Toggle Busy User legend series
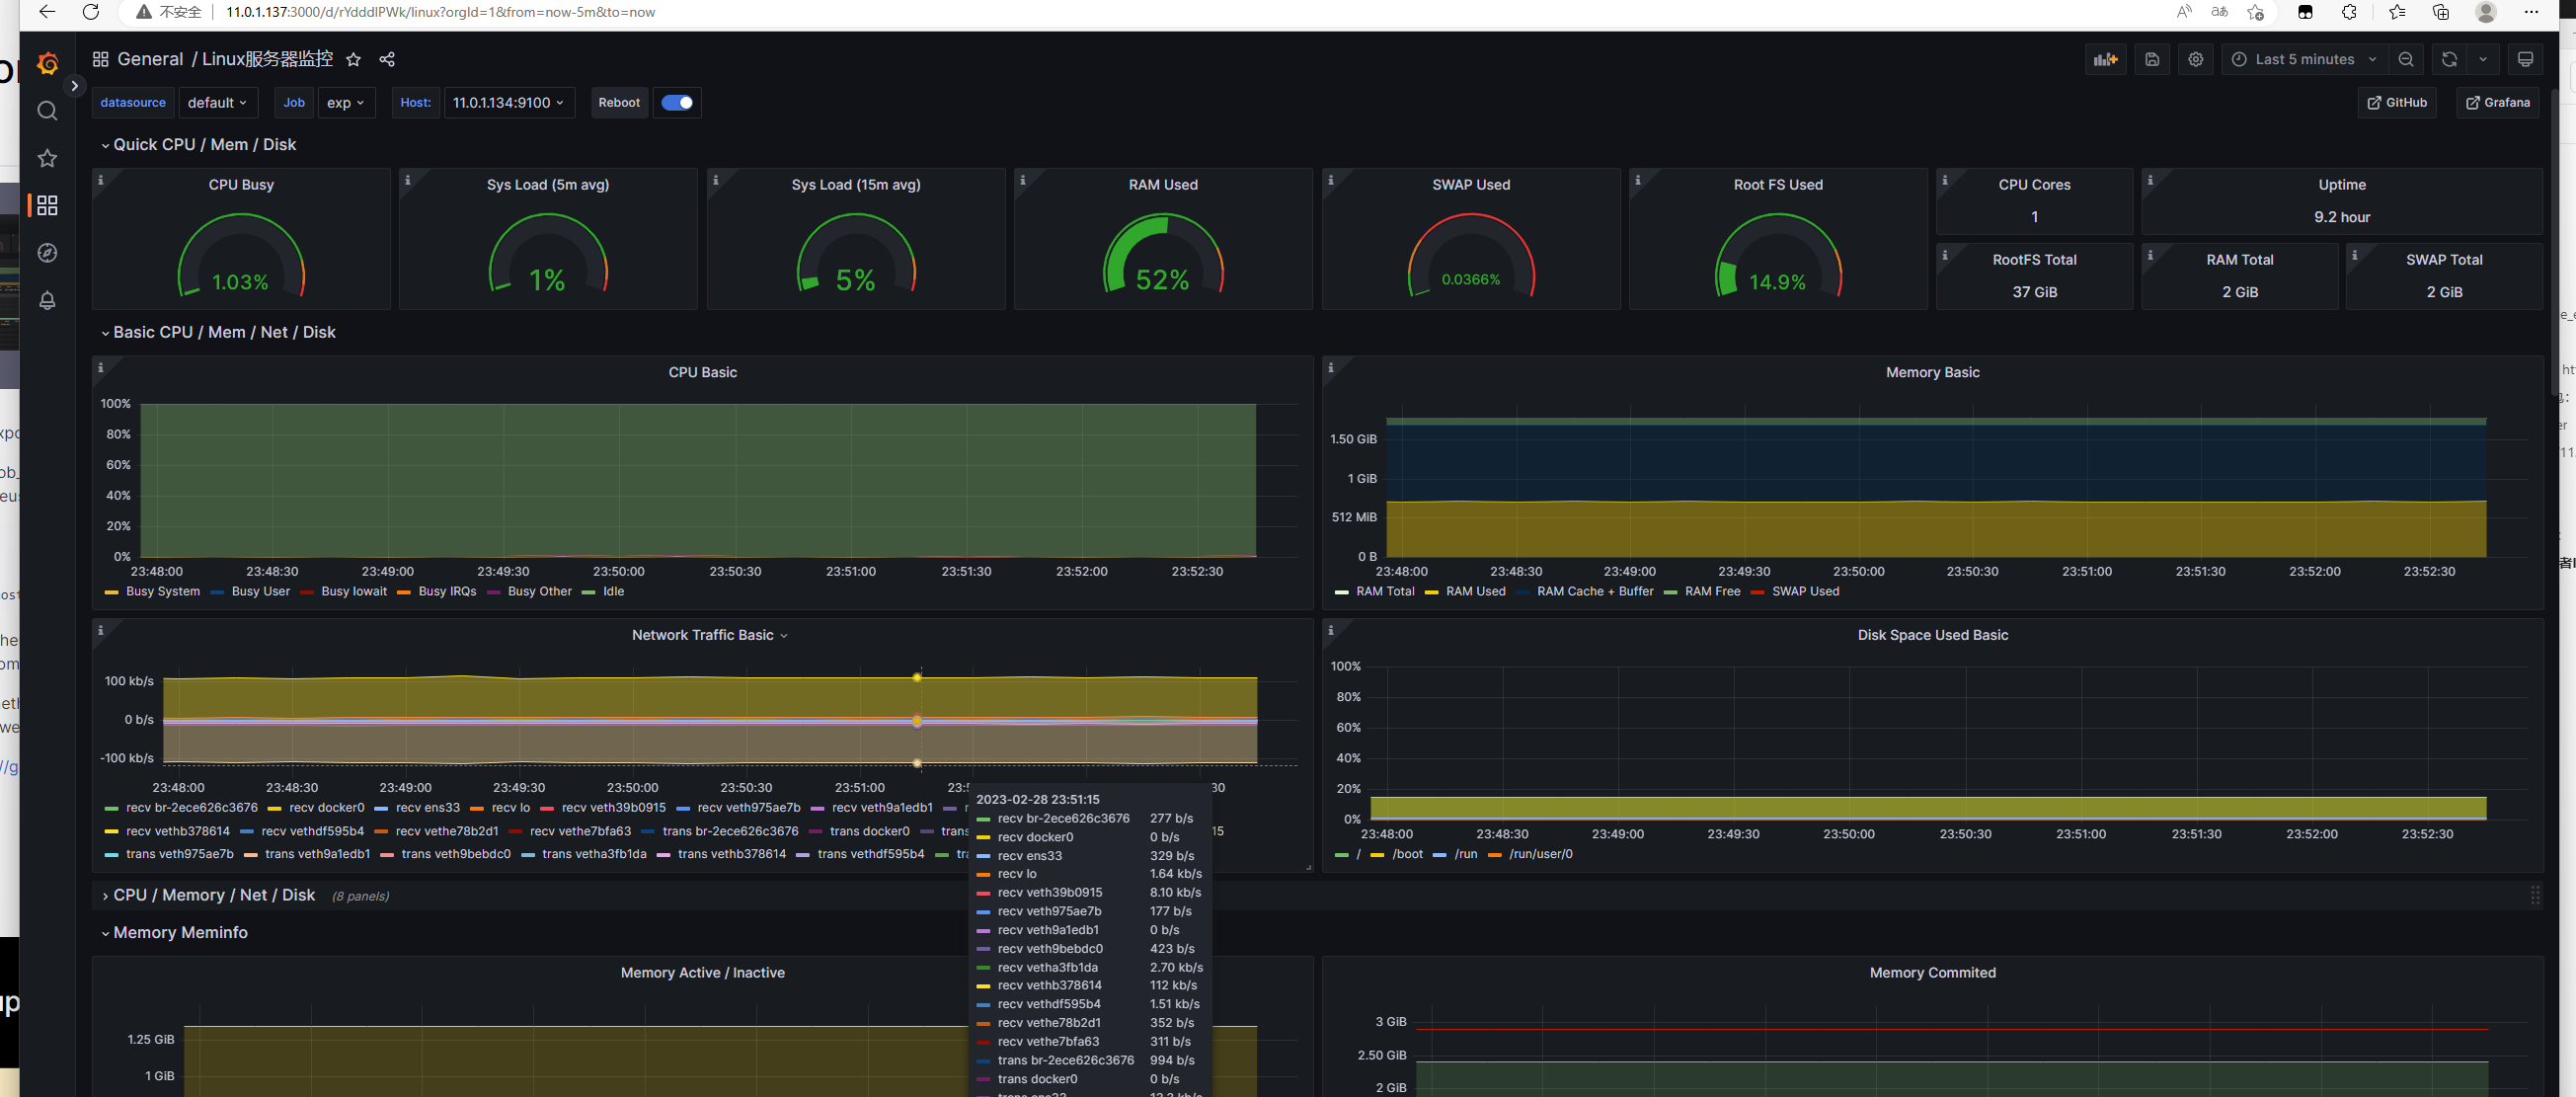This screenshot has width=2576, height=1097. (x=260, y=591)
